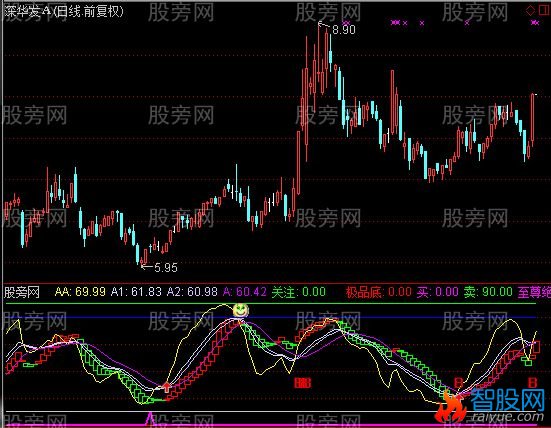
Task: Click the A1: 61.83 indicator value
Action: 136,292
